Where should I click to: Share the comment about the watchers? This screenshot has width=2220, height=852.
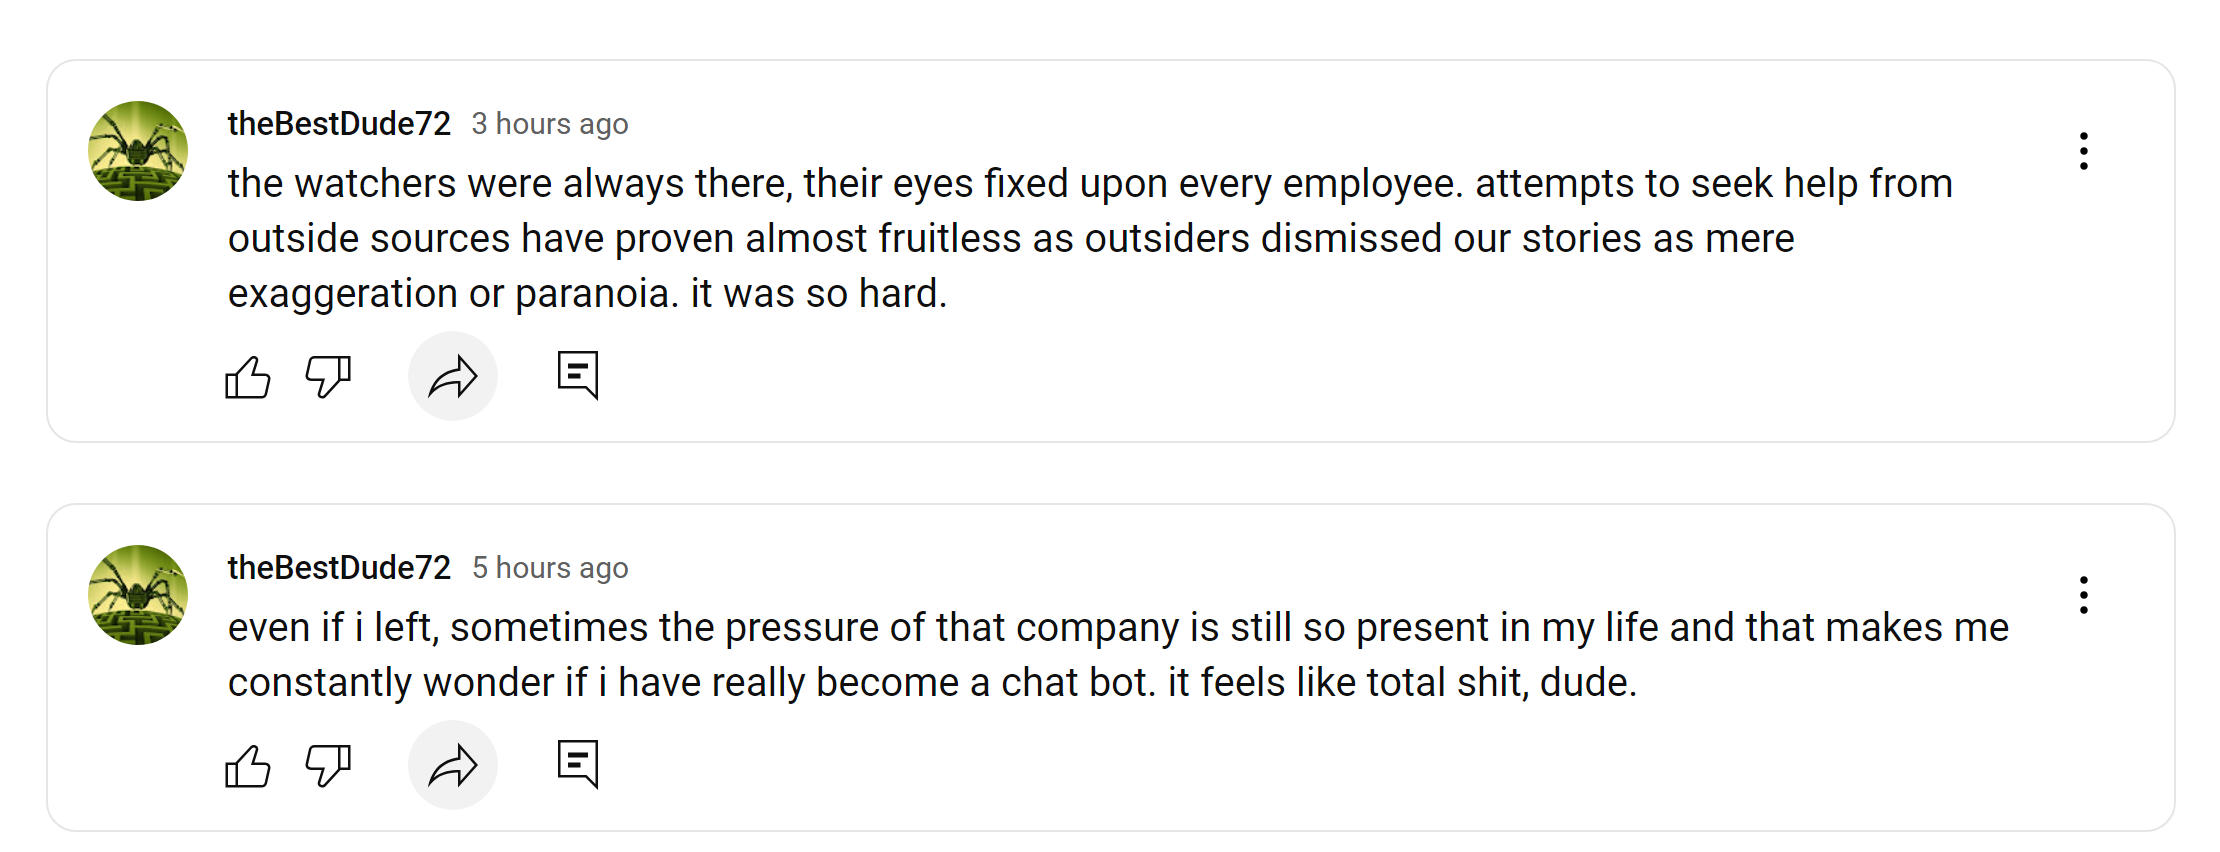(453, 377)
